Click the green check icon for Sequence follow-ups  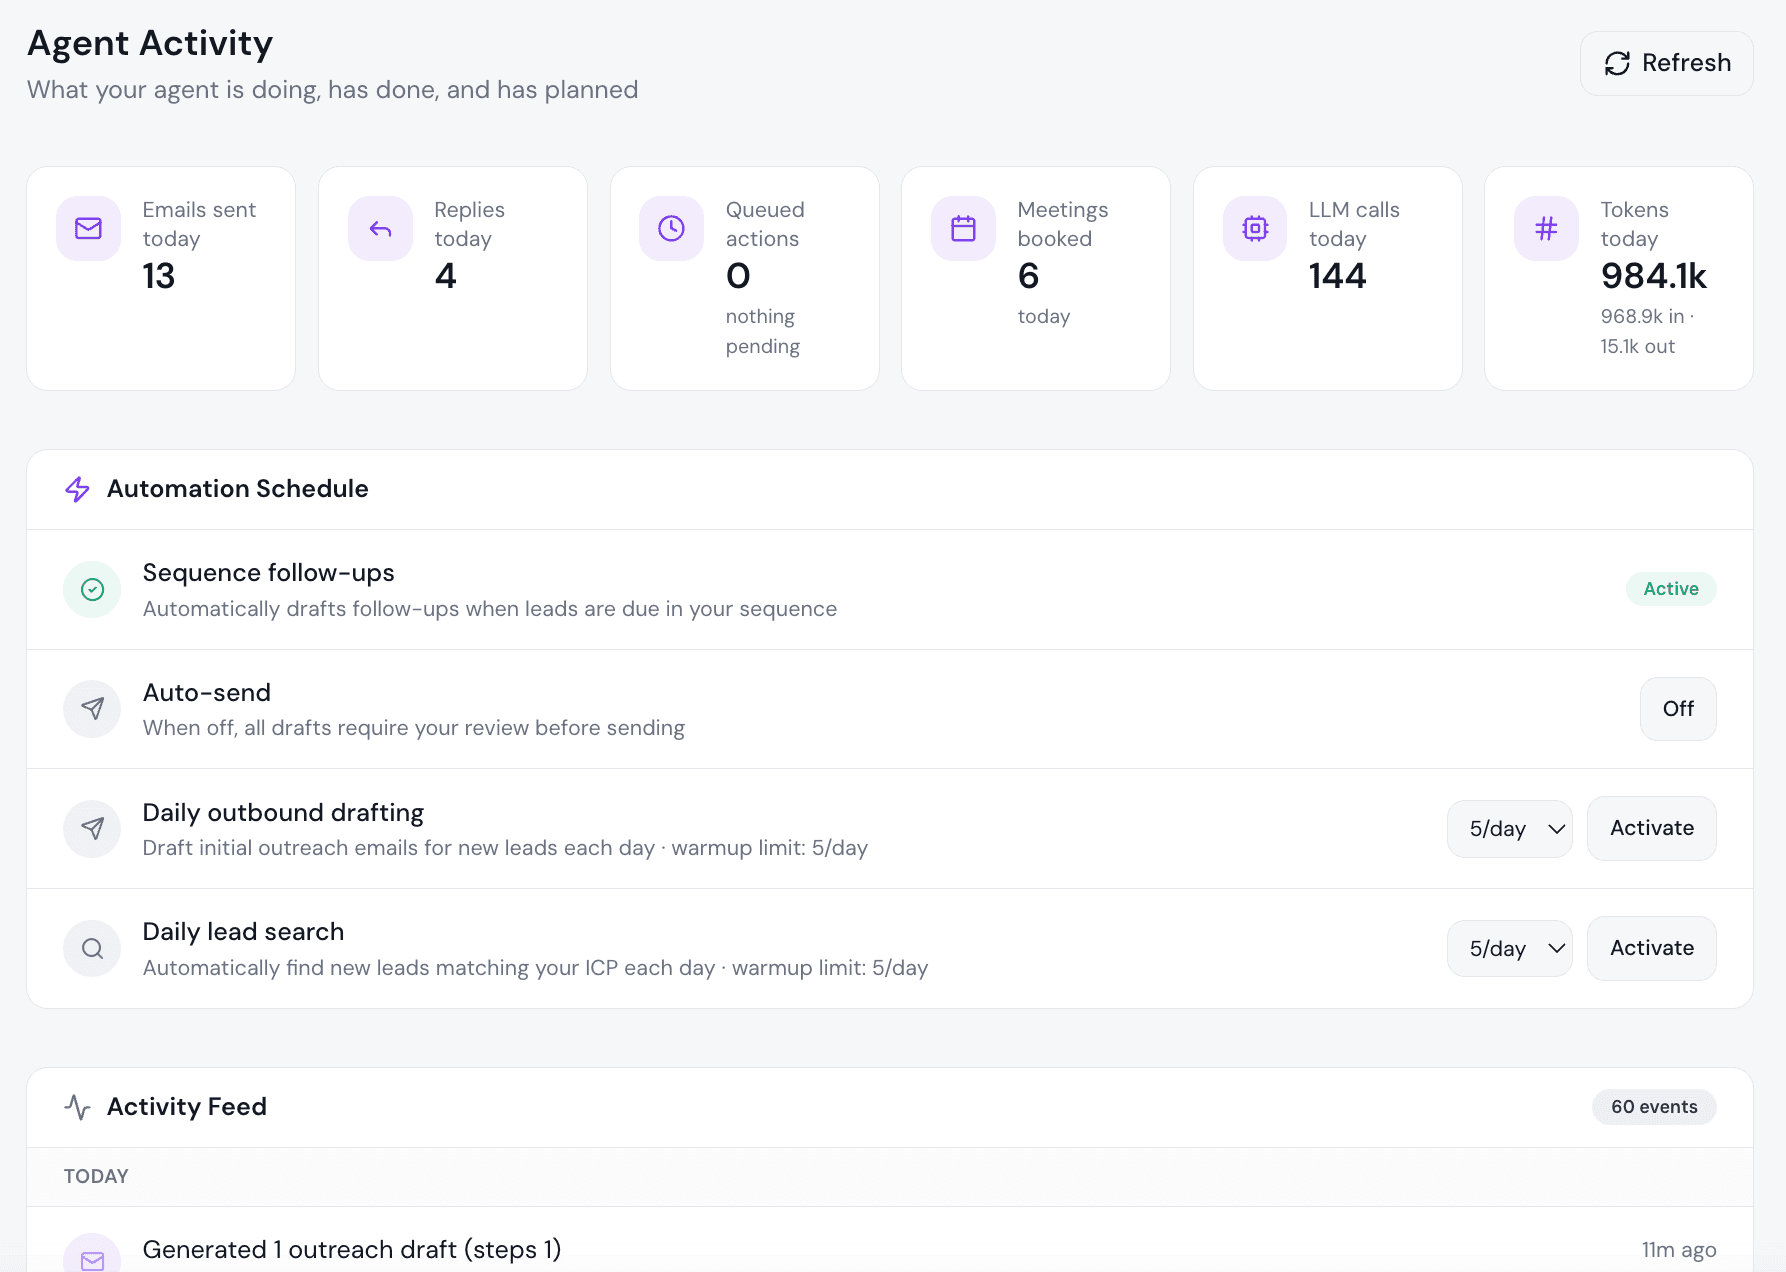(92, 590)
